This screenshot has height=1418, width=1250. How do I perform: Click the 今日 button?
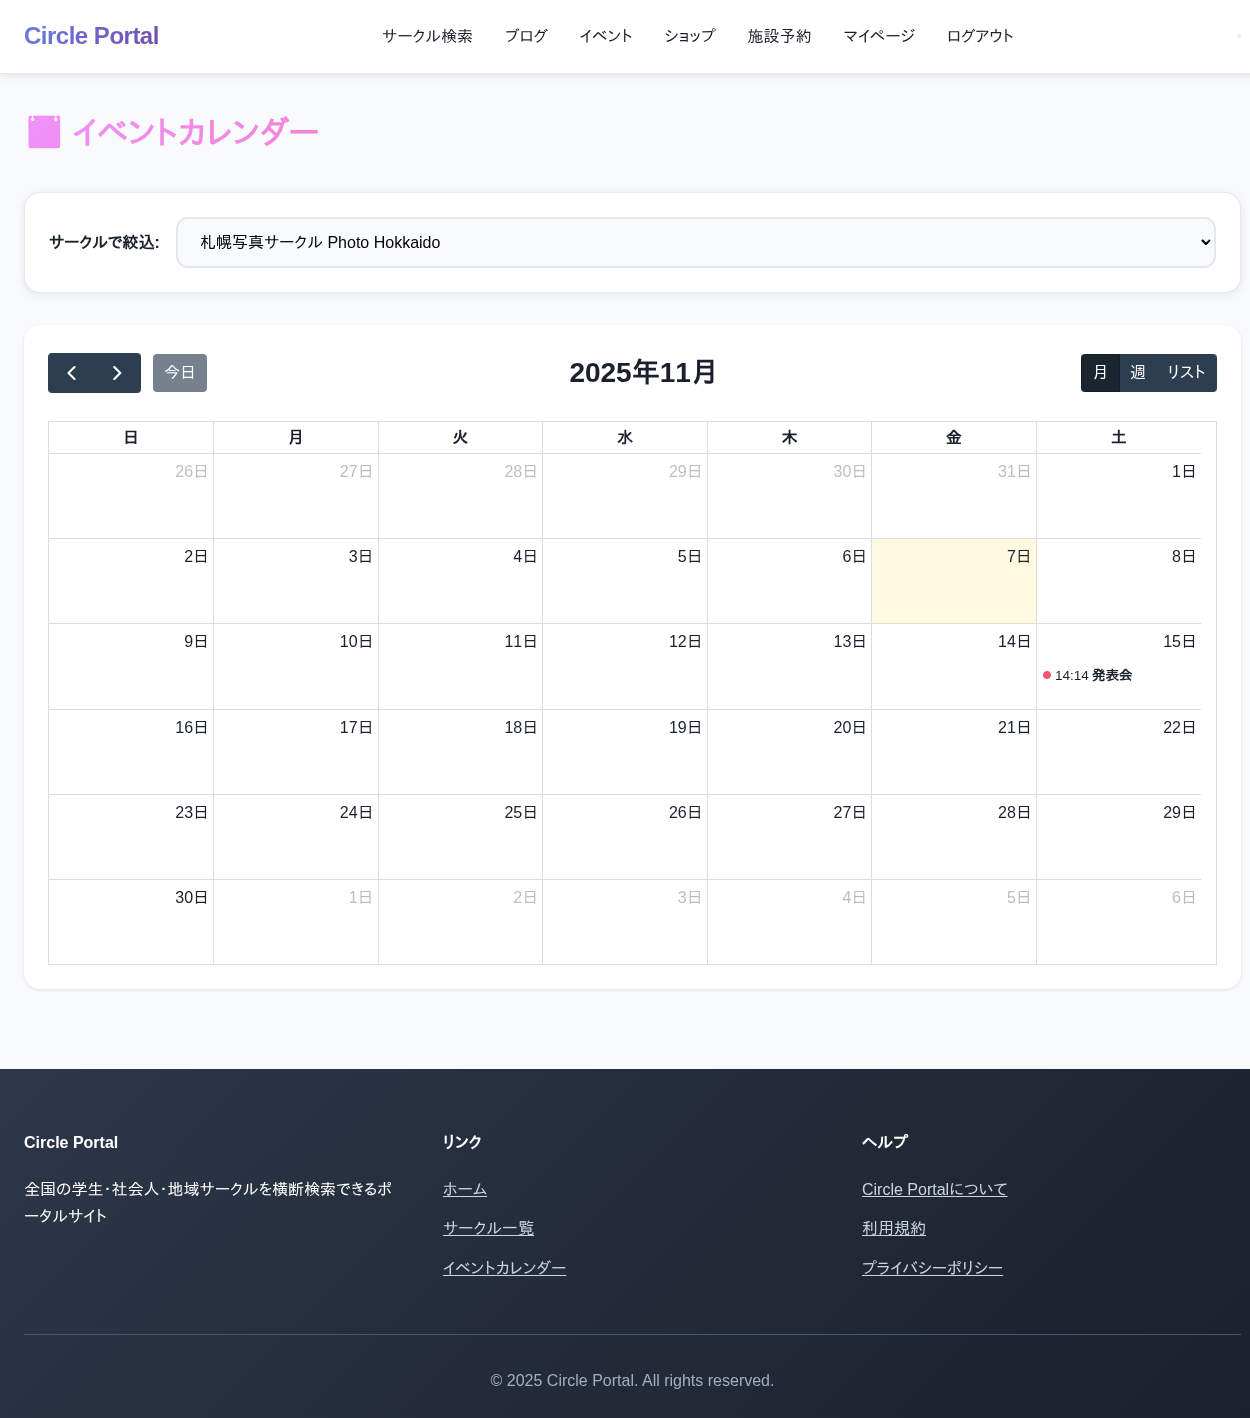click(180, 373)
